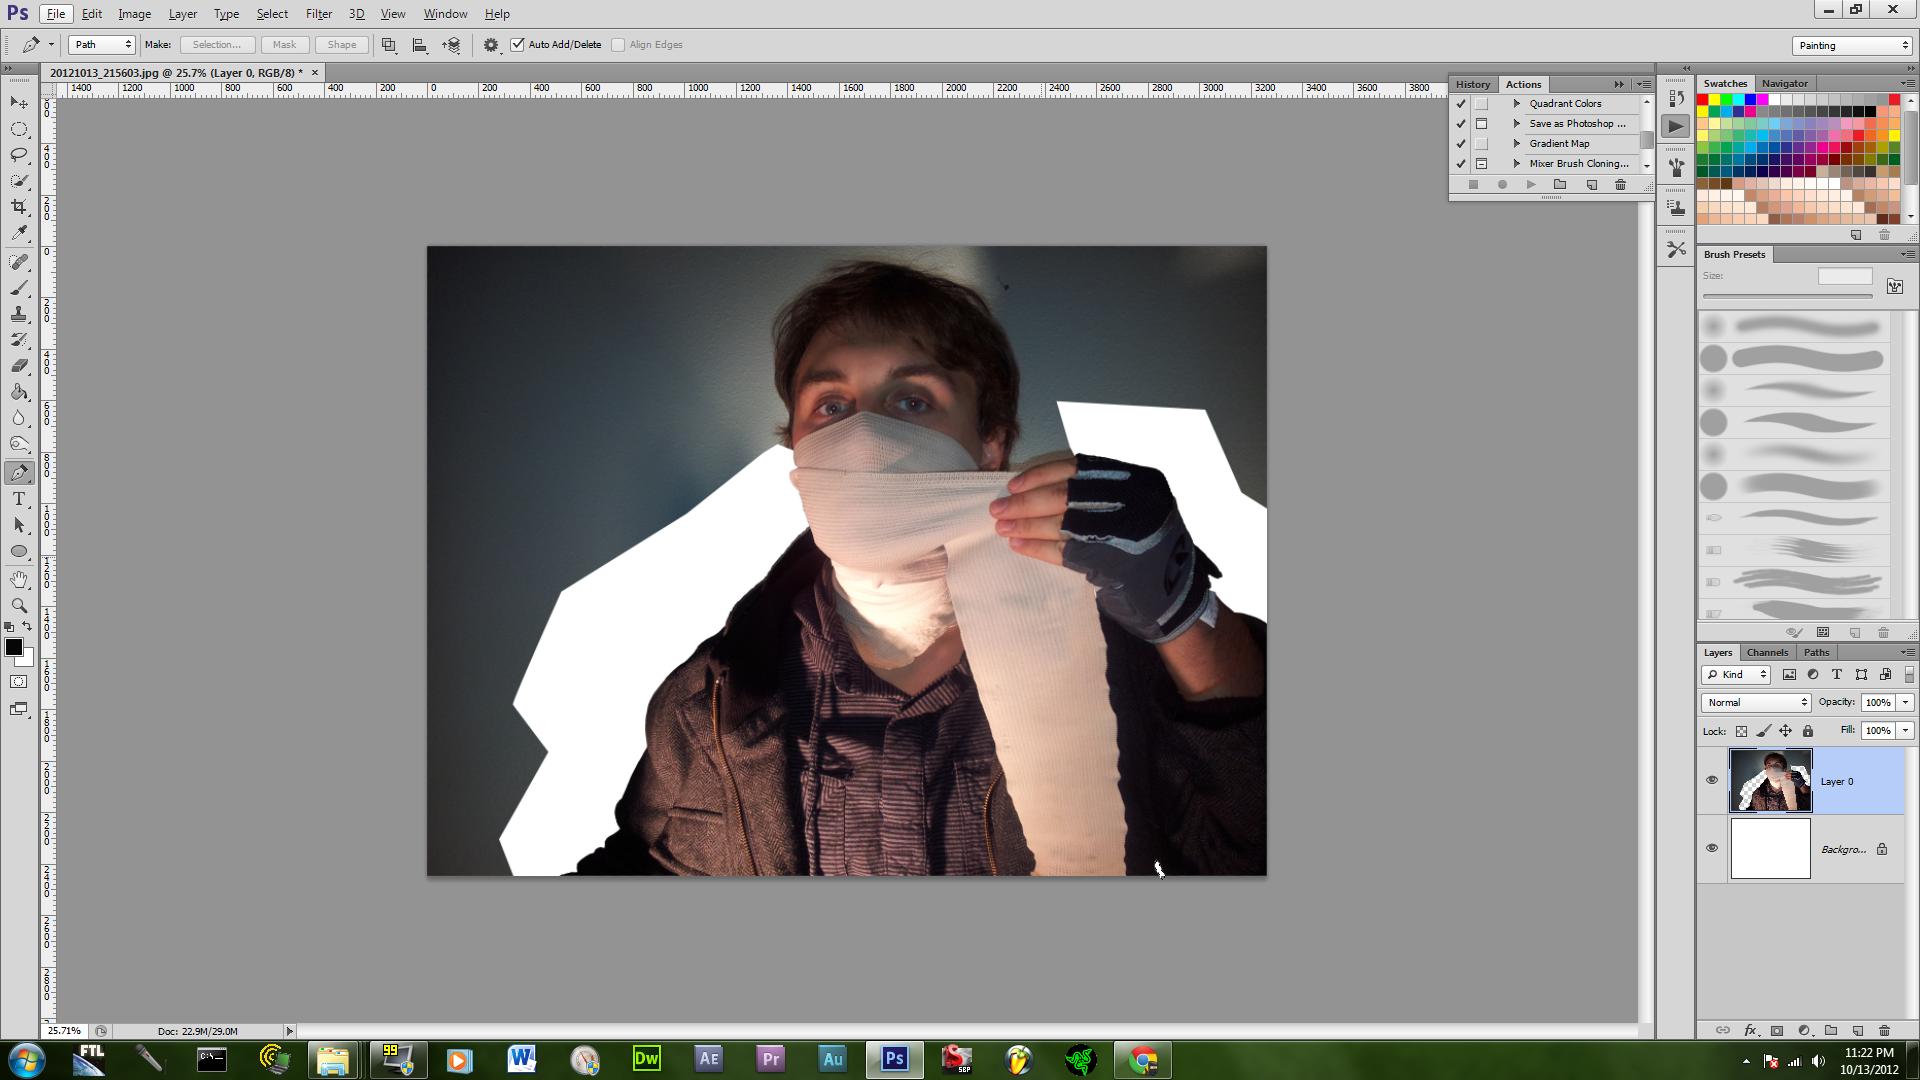1920x1080 pixels.
Task: Open the Filter menu
Action: (x=318, y=14)
